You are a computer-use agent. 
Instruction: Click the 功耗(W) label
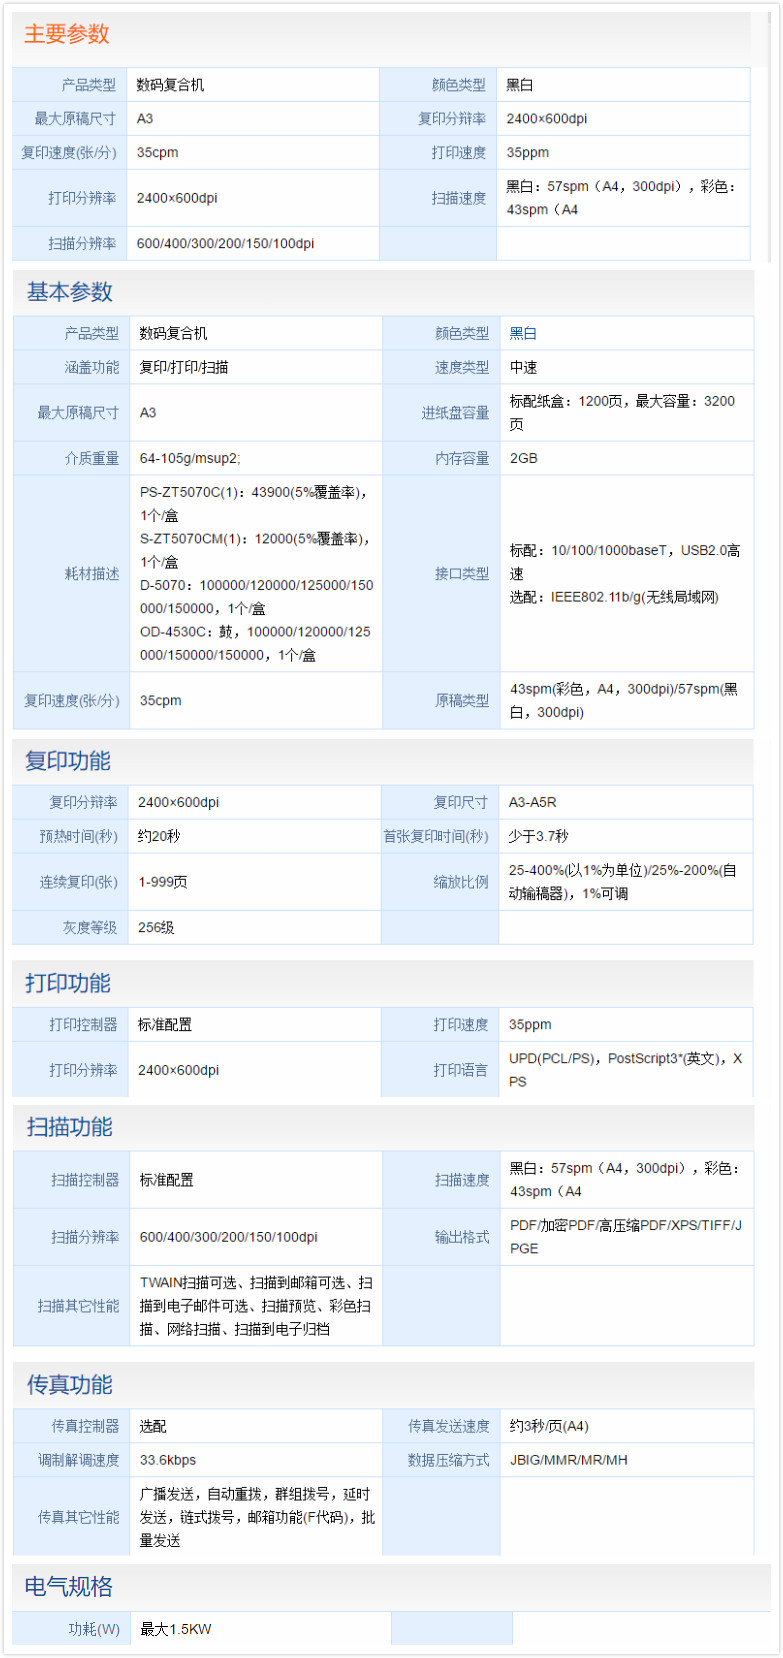coord(93,1629)
